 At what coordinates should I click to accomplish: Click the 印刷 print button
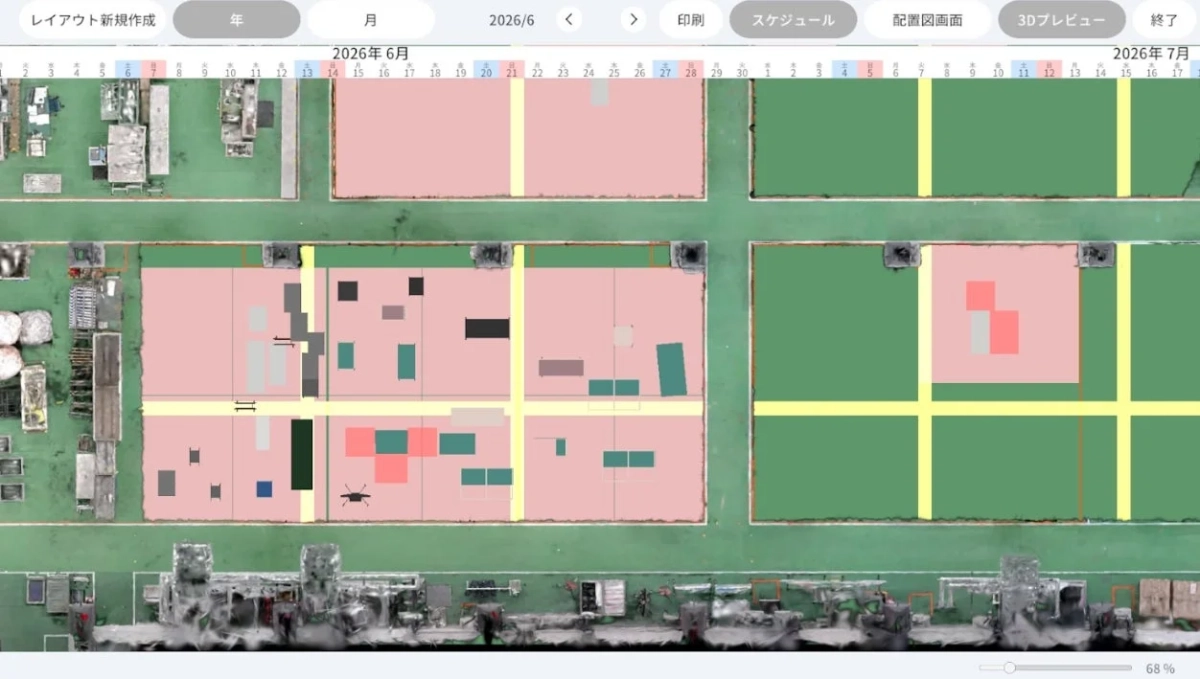click(x=691, y=19)
